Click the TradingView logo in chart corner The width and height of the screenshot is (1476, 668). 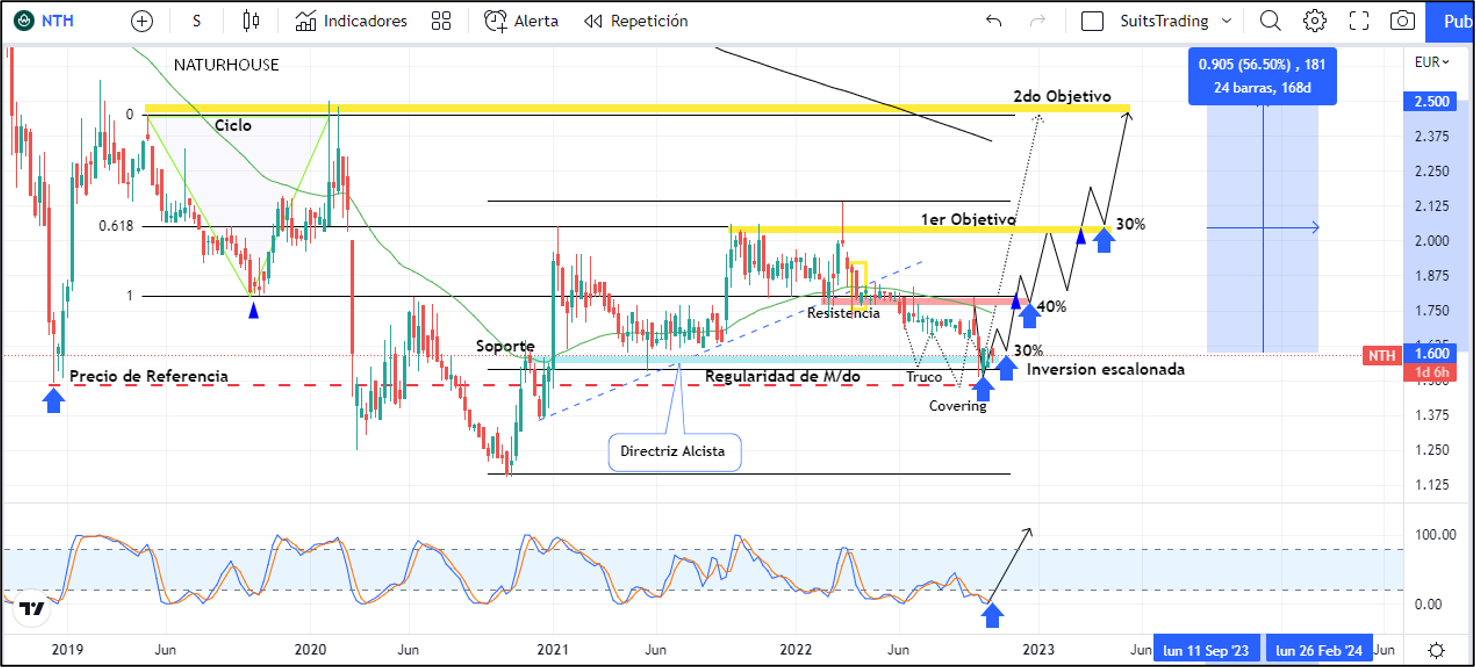tap(32, 608)
